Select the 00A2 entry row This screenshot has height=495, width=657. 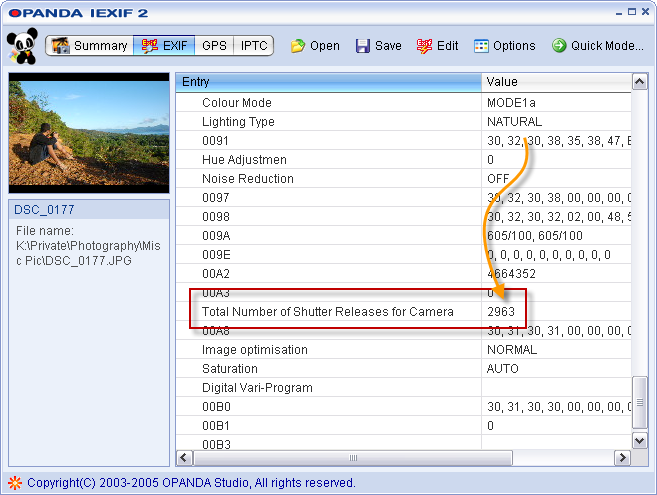click(x=404, y=274)
